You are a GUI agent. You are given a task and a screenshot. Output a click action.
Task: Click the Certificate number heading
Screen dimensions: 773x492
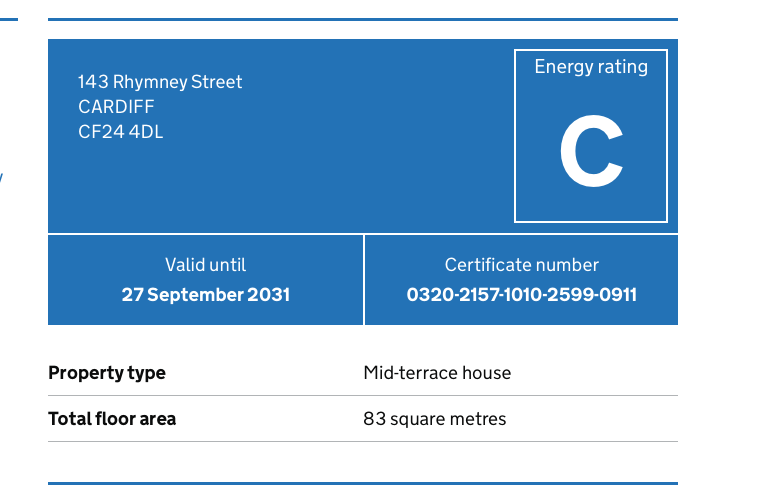click(521, 265)
